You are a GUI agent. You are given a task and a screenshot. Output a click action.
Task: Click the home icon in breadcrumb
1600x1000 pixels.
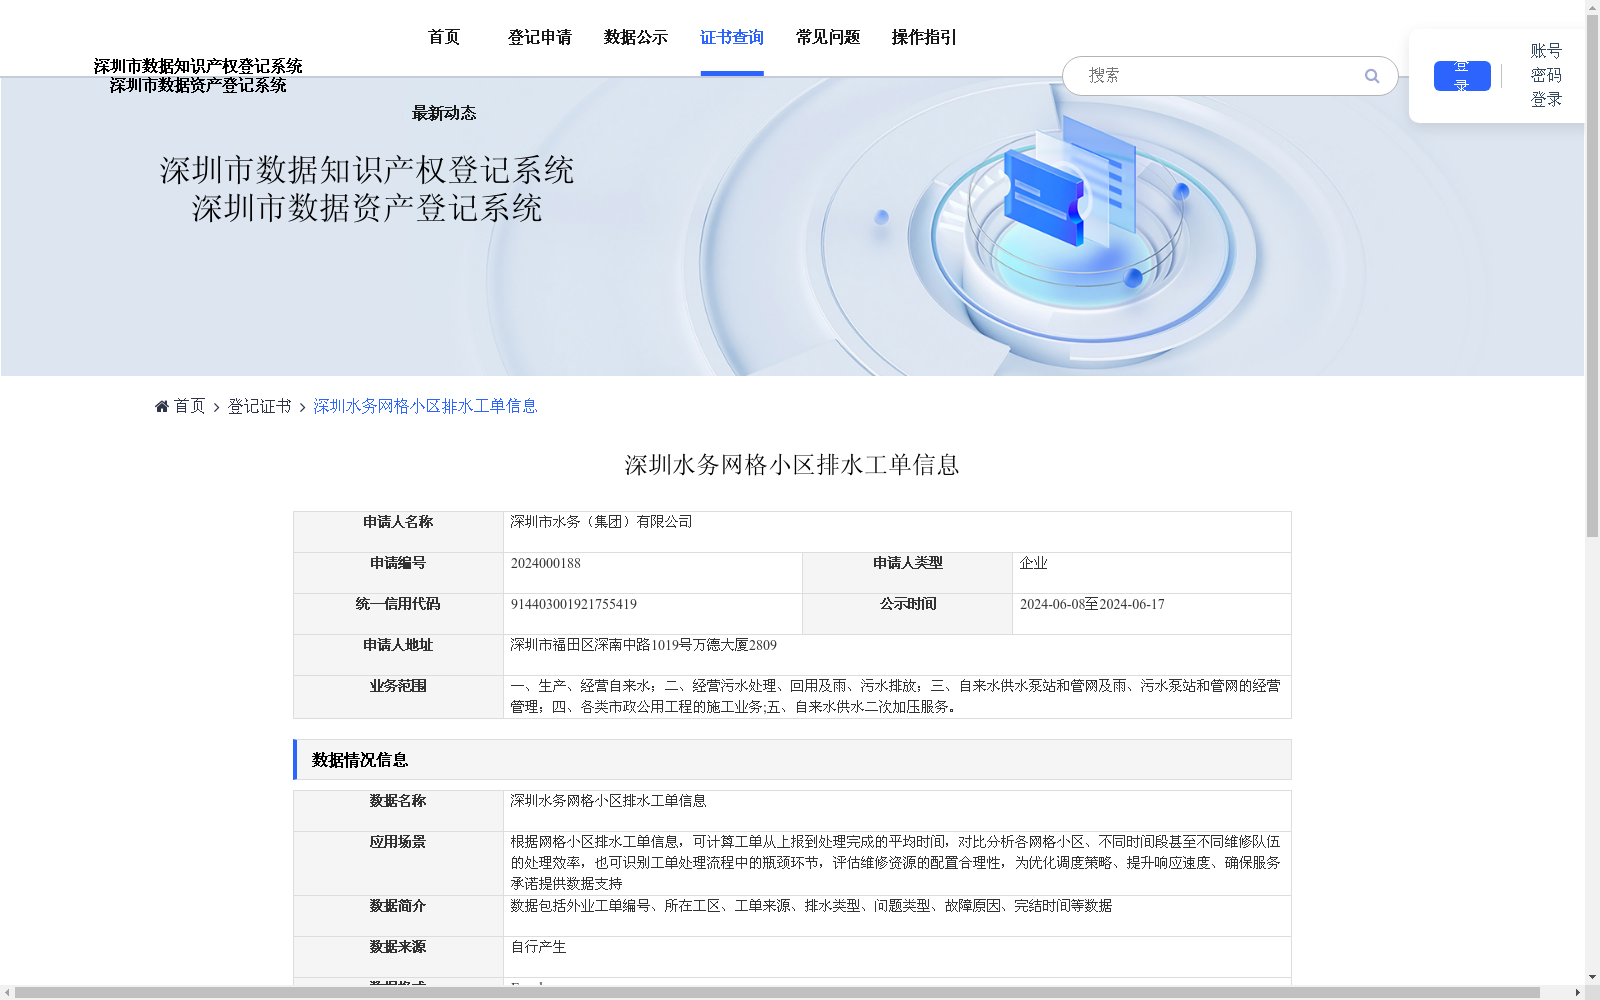point(162,406)
